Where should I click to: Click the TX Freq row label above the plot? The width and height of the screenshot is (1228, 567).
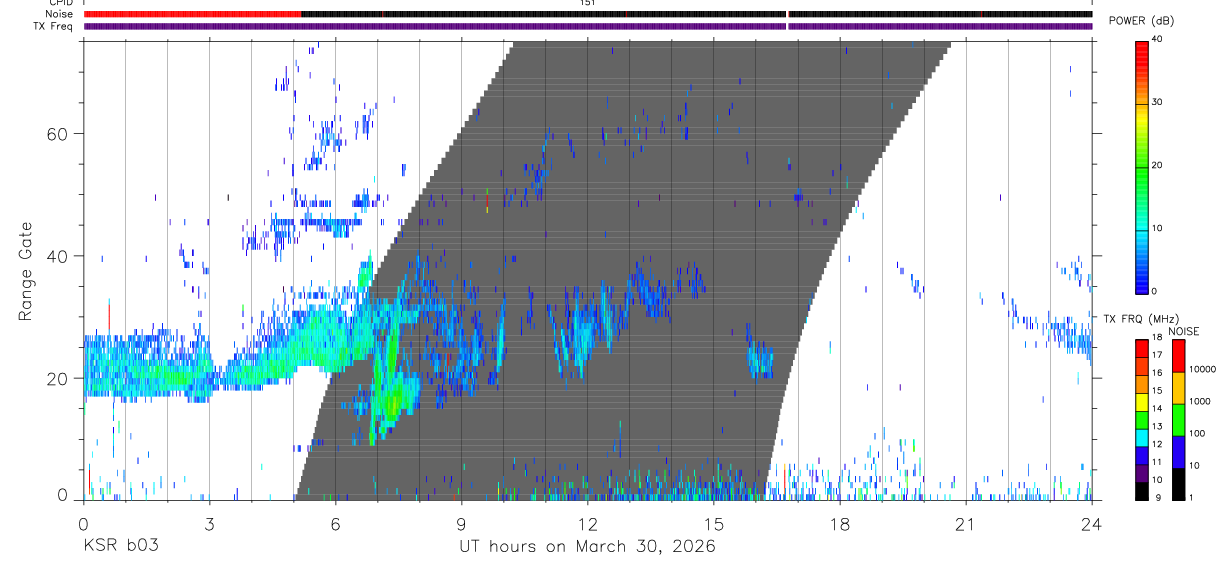click(x=54, y=26)
